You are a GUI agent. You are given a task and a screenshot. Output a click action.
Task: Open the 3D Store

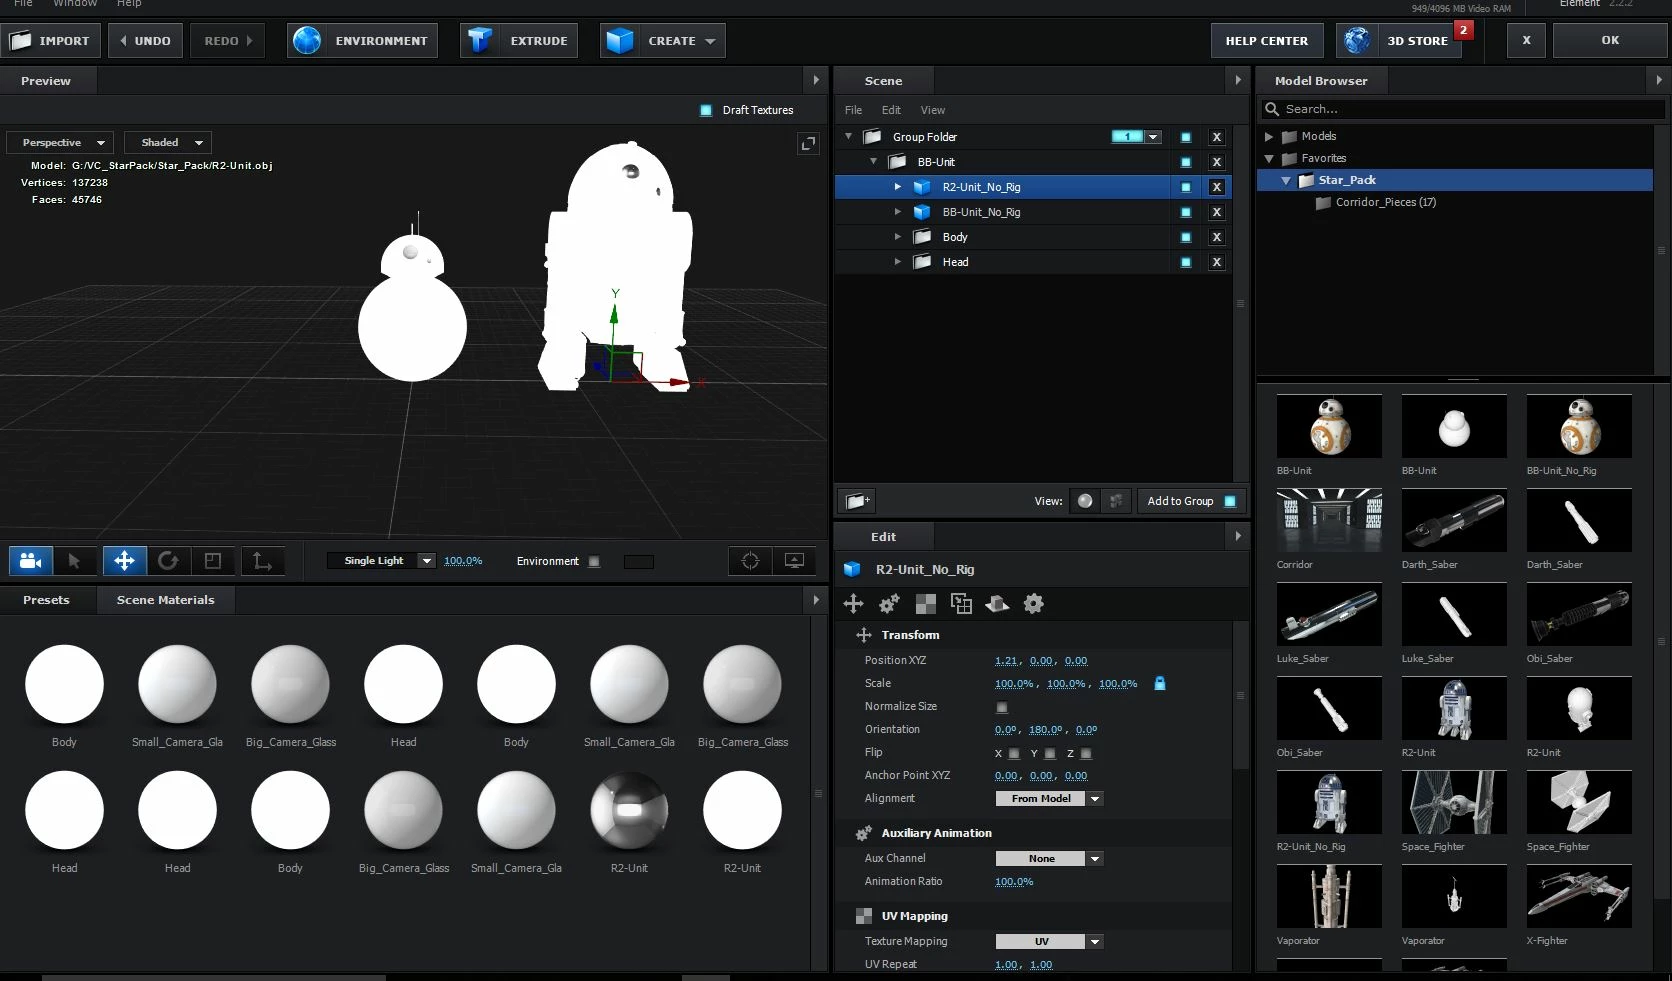pyautogui.click(x=1399, y=41)
